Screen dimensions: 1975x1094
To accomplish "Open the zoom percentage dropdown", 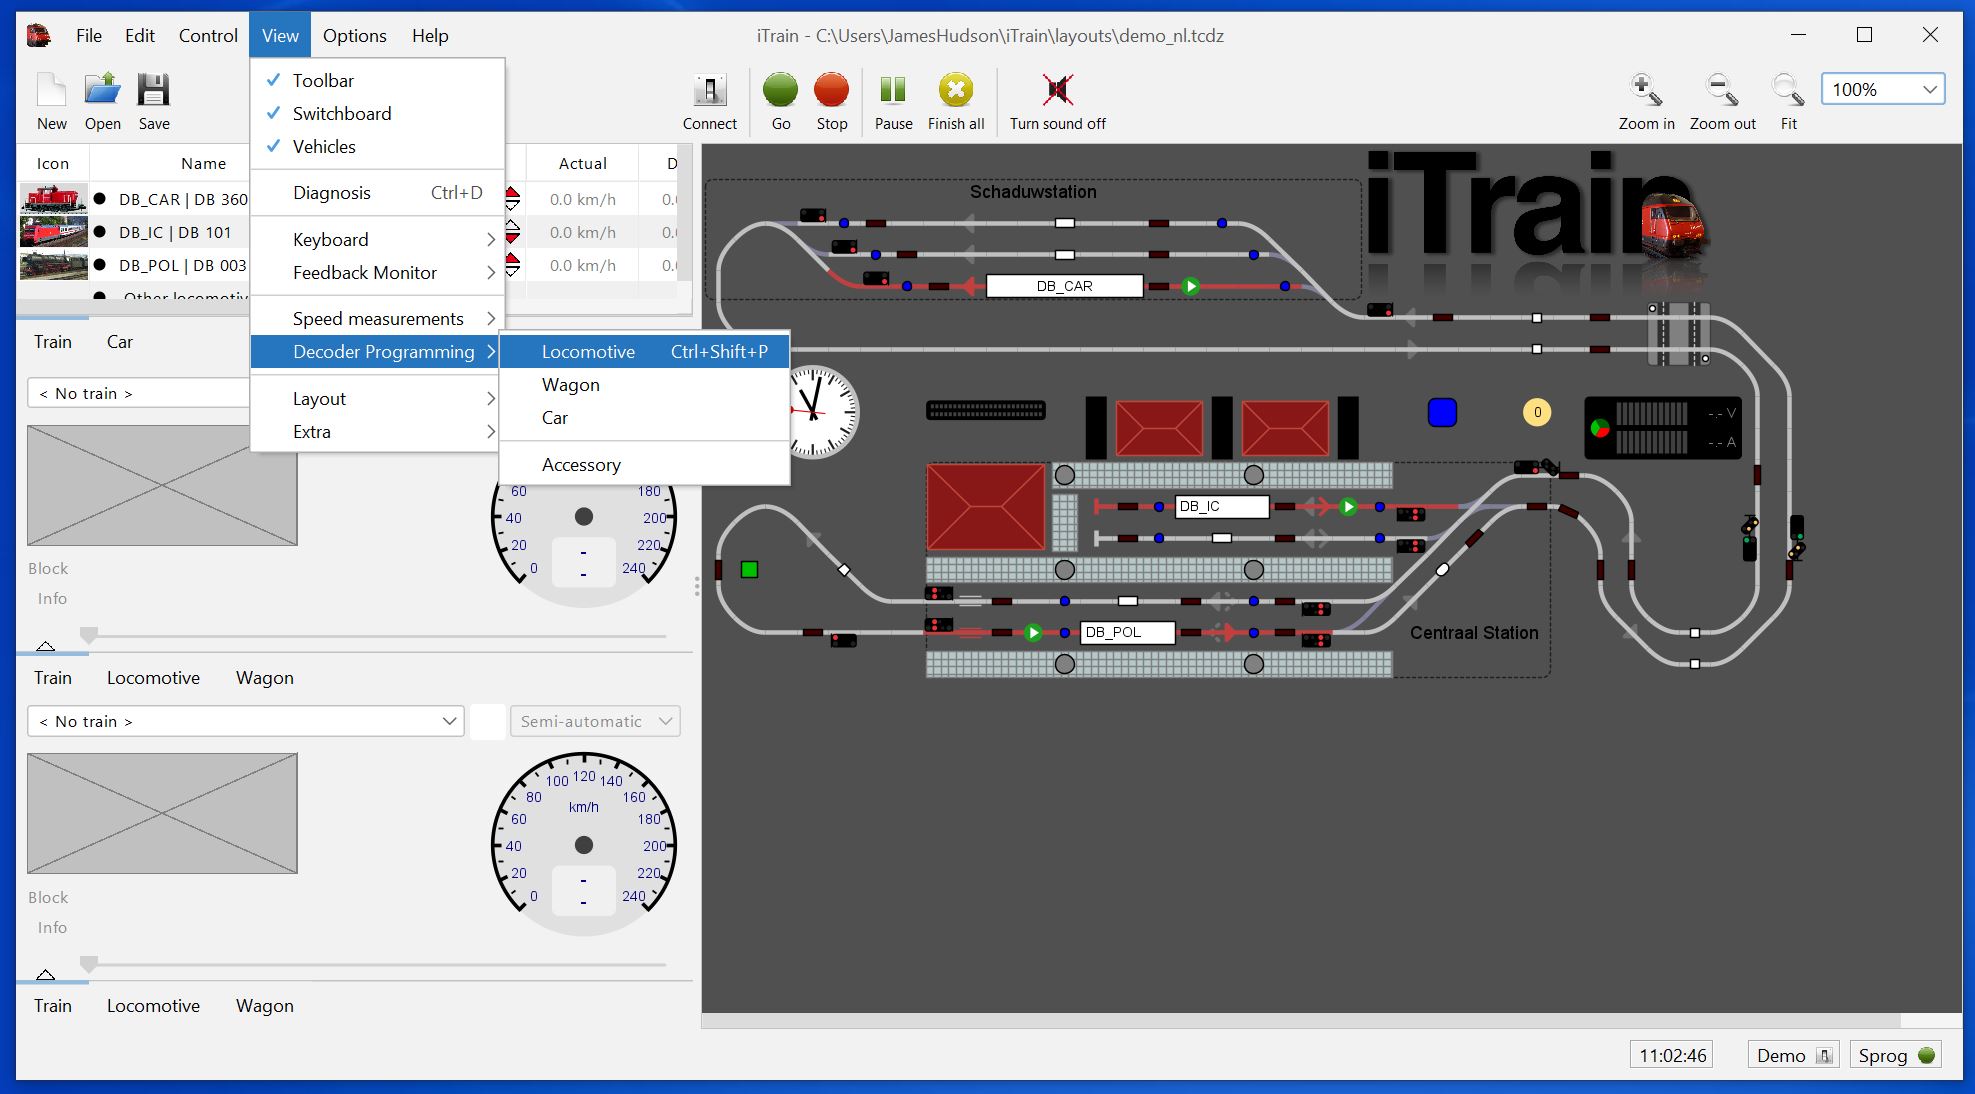I will [x=1929, y=89].
